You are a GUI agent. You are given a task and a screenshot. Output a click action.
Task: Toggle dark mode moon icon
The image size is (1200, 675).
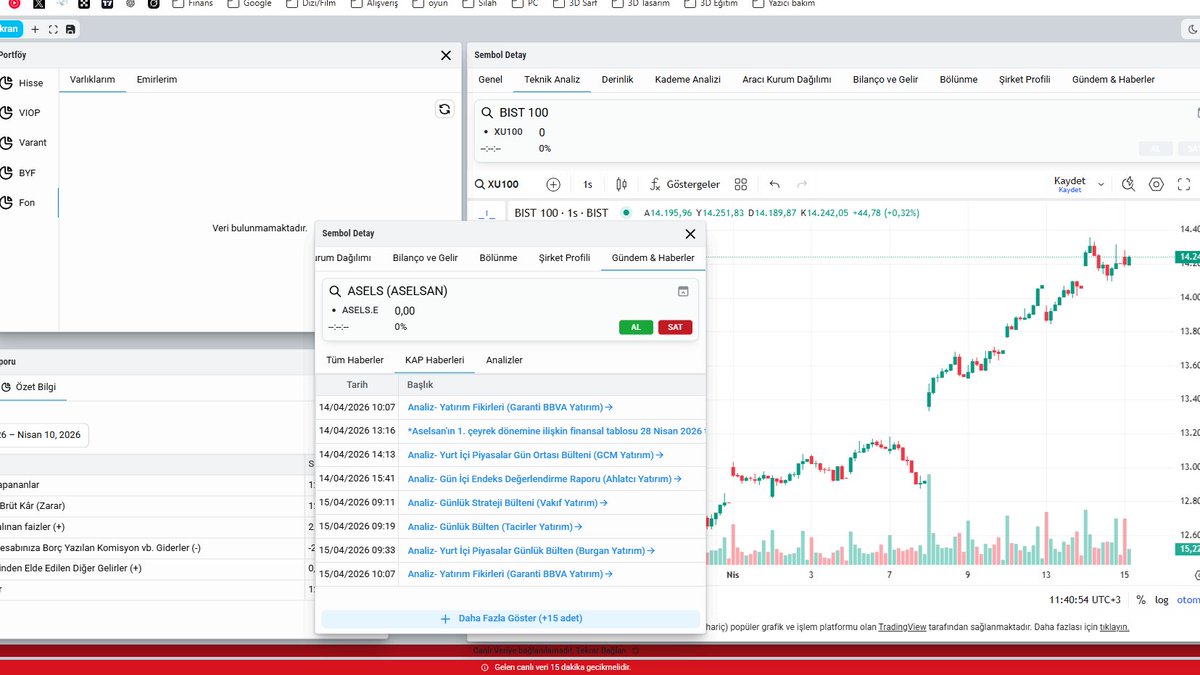click(x=1191, y=30)
